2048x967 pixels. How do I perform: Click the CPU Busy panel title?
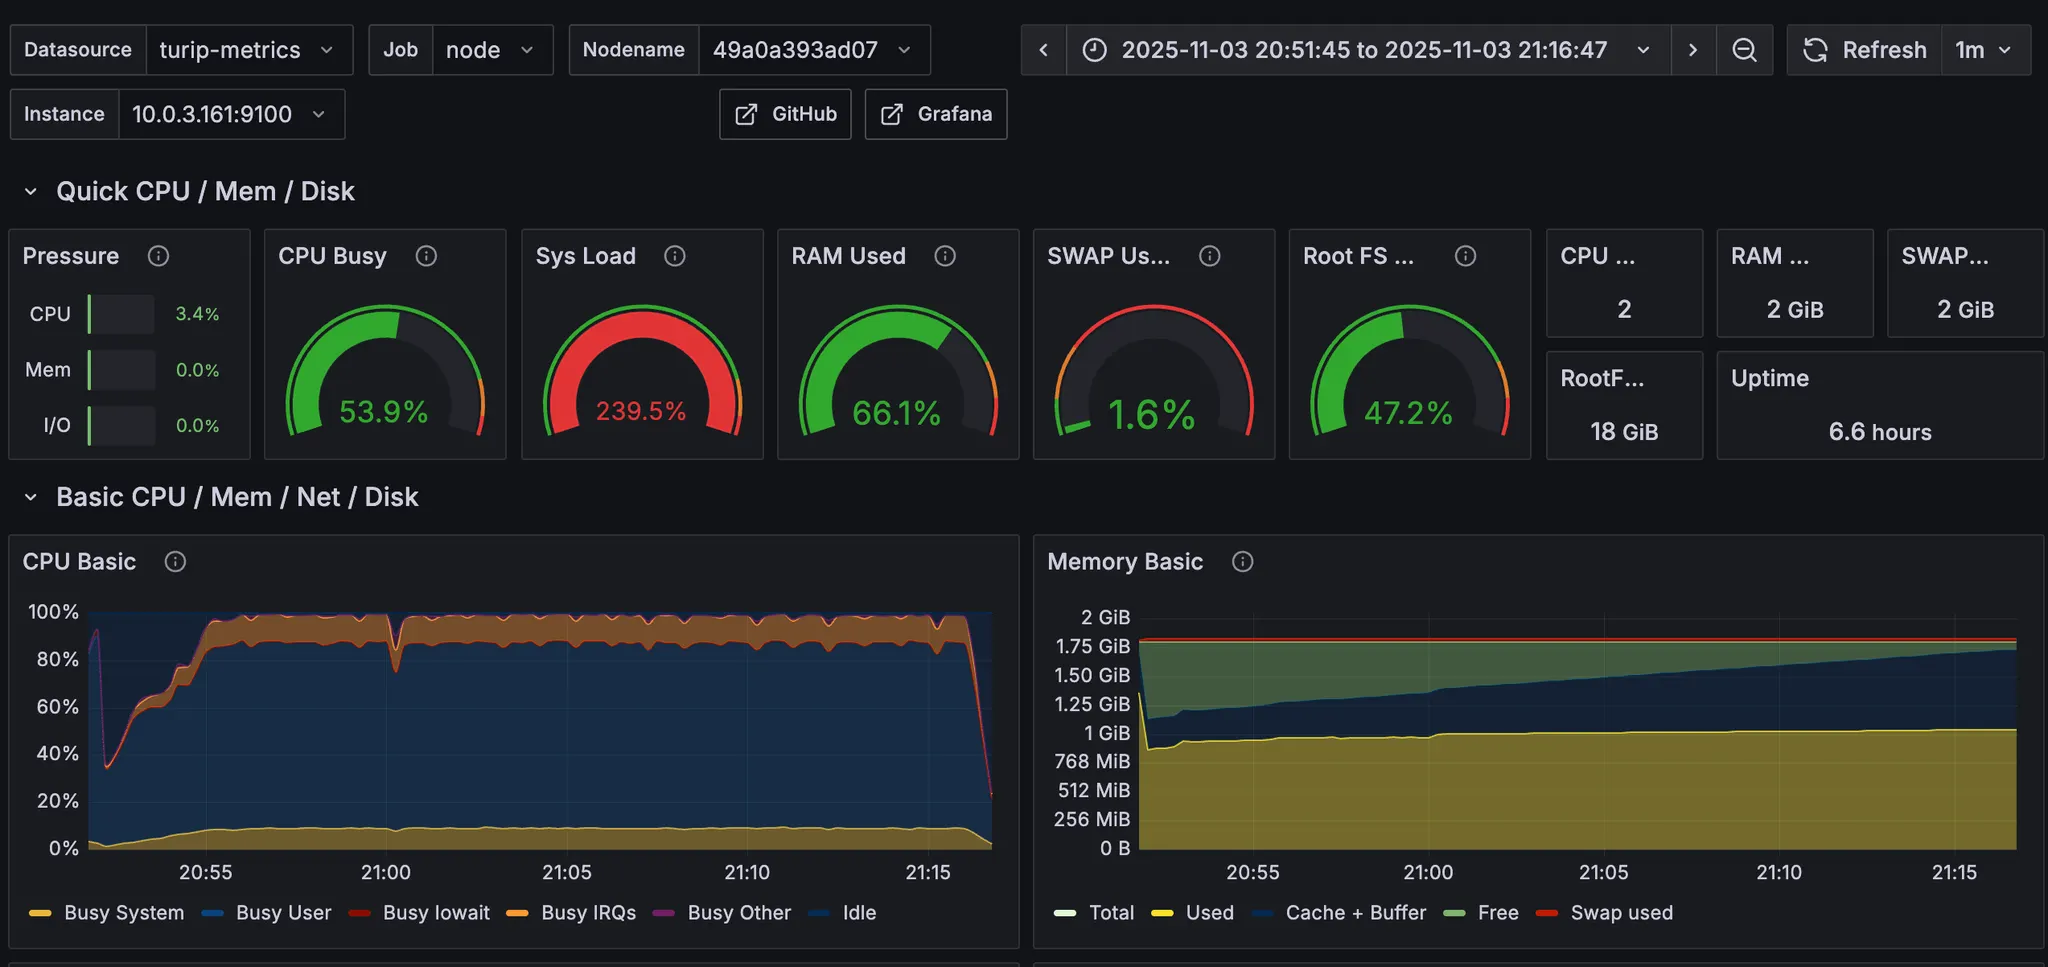click(332, 256)
